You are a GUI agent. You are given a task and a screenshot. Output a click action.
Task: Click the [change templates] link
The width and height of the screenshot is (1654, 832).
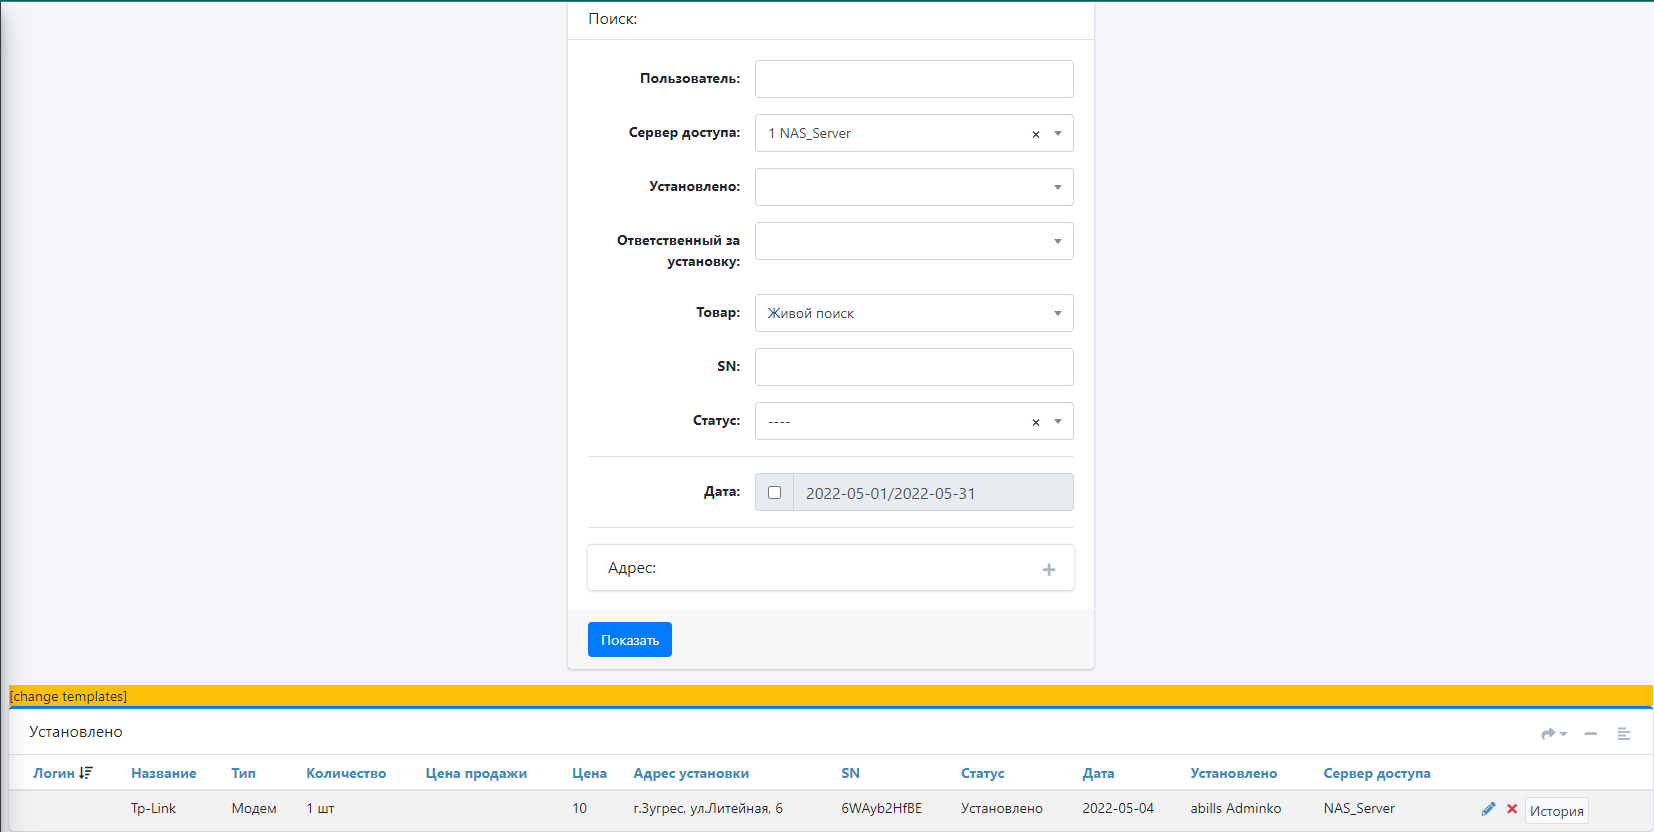pos(69,696)
